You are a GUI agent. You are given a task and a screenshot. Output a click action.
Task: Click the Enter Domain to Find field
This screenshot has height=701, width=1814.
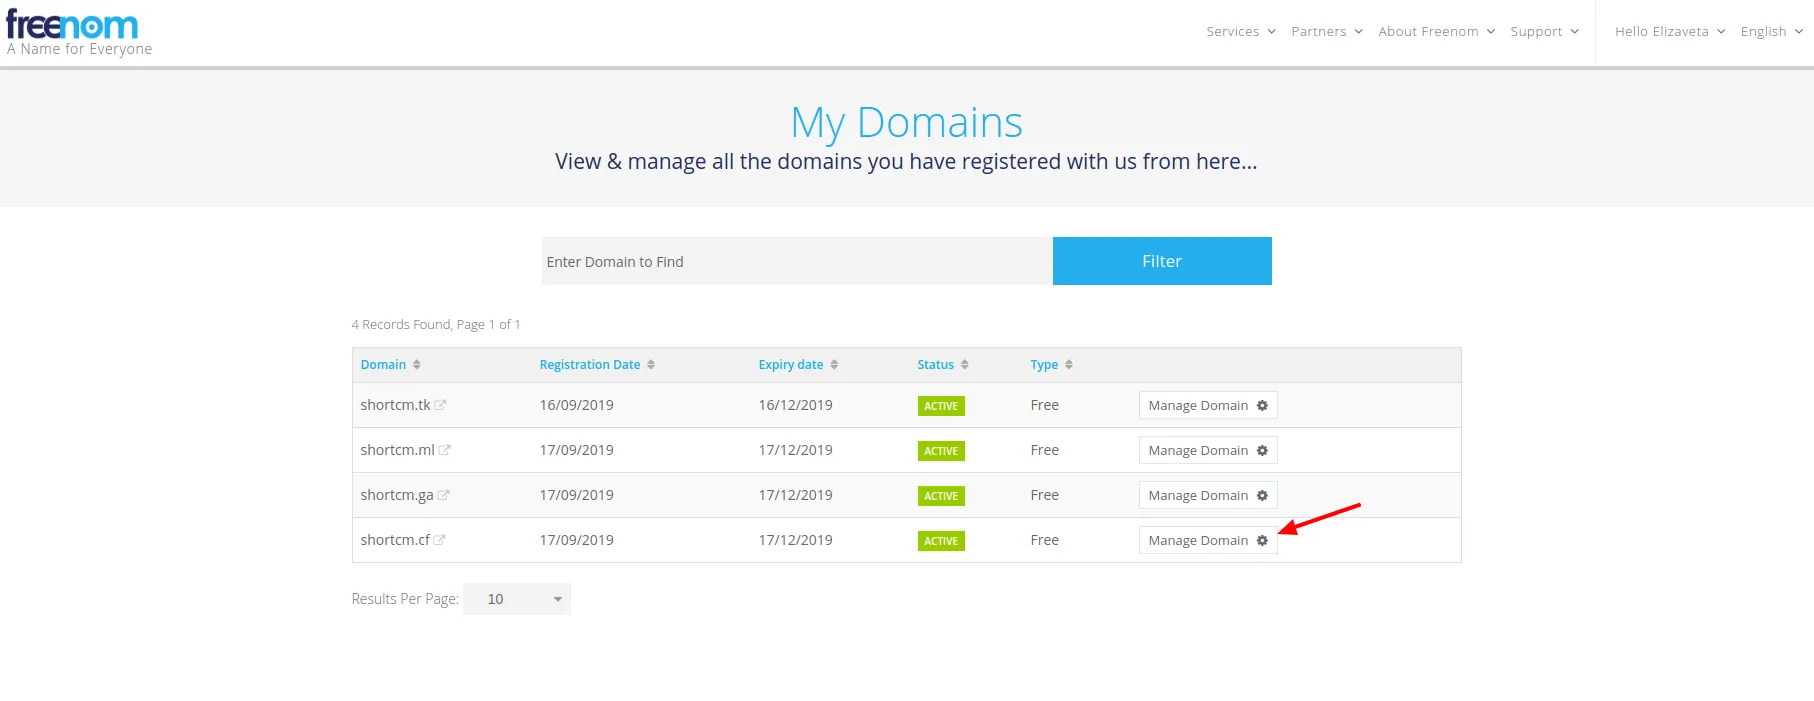(x=797, y=261)
